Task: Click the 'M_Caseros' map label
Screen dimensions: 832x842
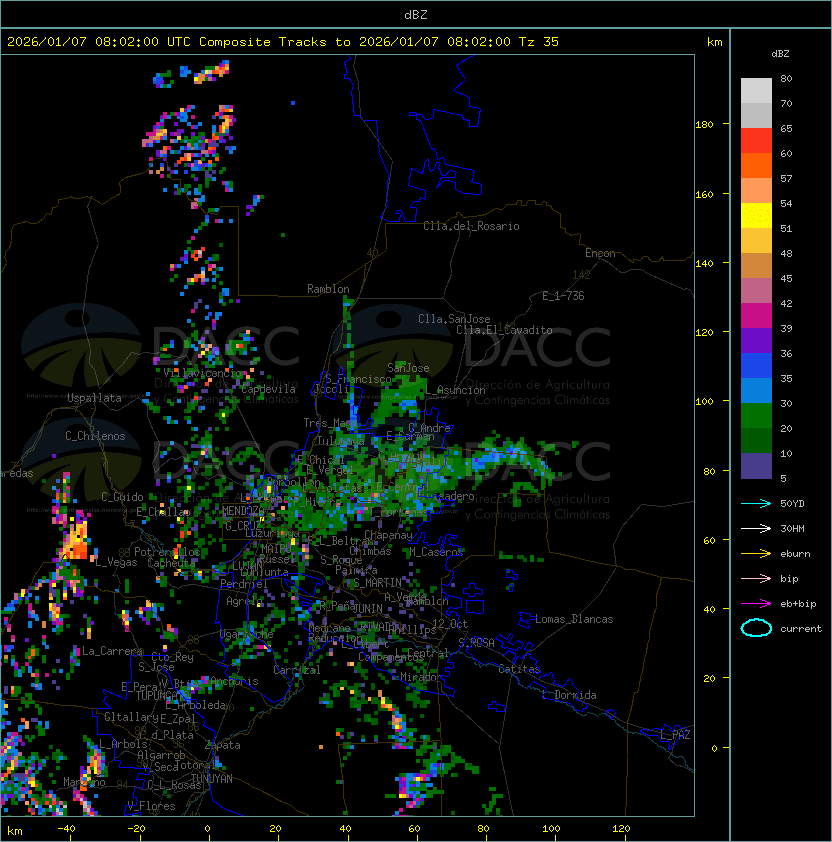Action: [x=436, y=551]
